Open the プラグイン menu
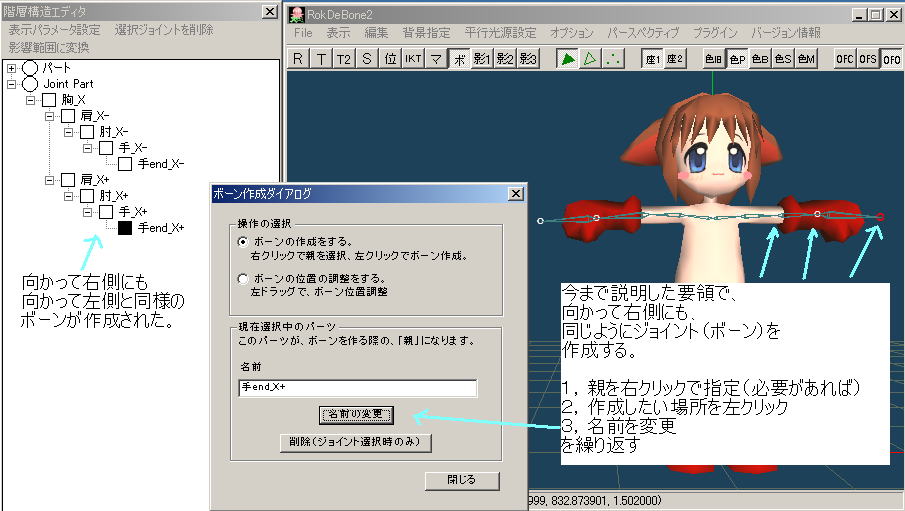The image size is (905, 511). pyautogui.click(x=715, y=33)
